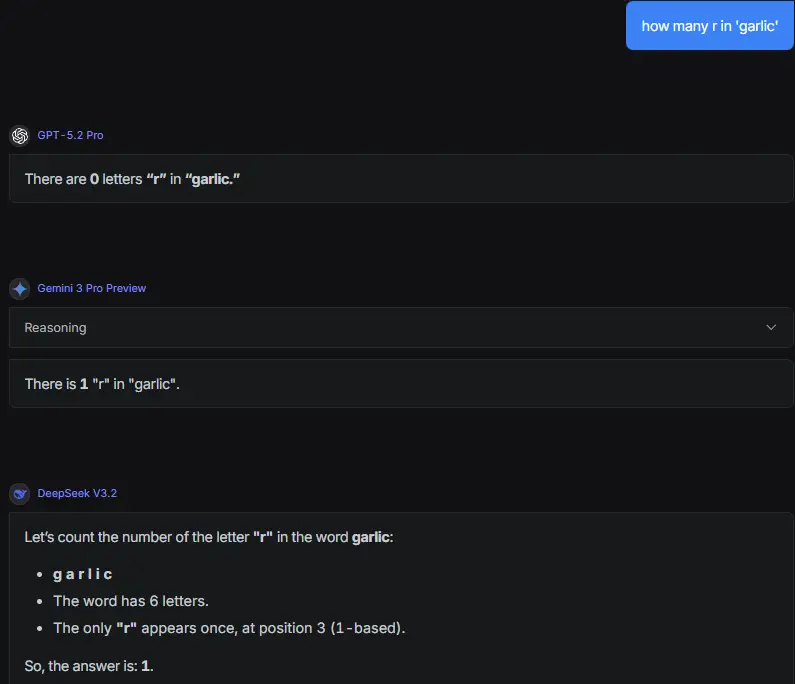Click the Gemini sparkle icon

tap(19, 288)
